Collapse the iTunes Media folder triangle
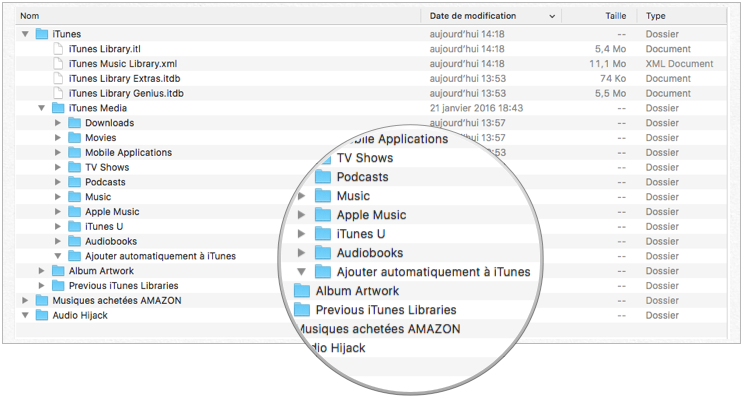This screenshot has width=743, height=399. pyautogui.click(x=42, y=108)
